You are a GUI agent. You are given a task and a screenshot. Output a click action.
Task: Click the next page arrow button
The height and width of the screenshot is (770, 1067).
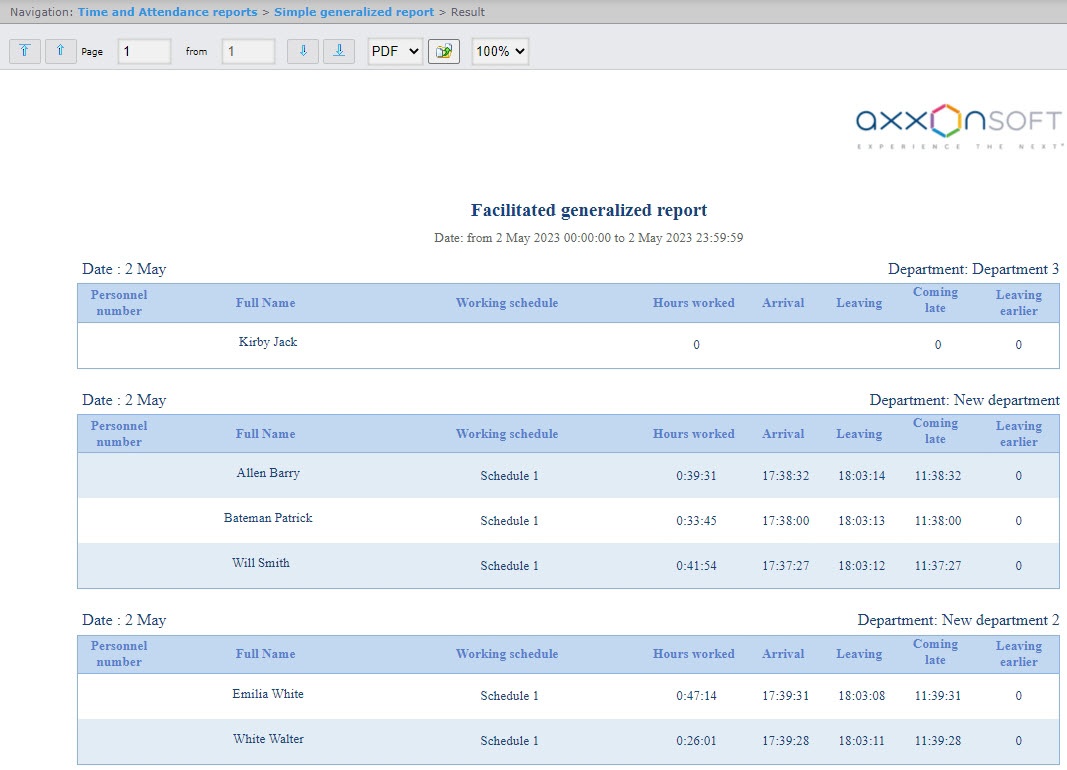click(x=303, y=51)
